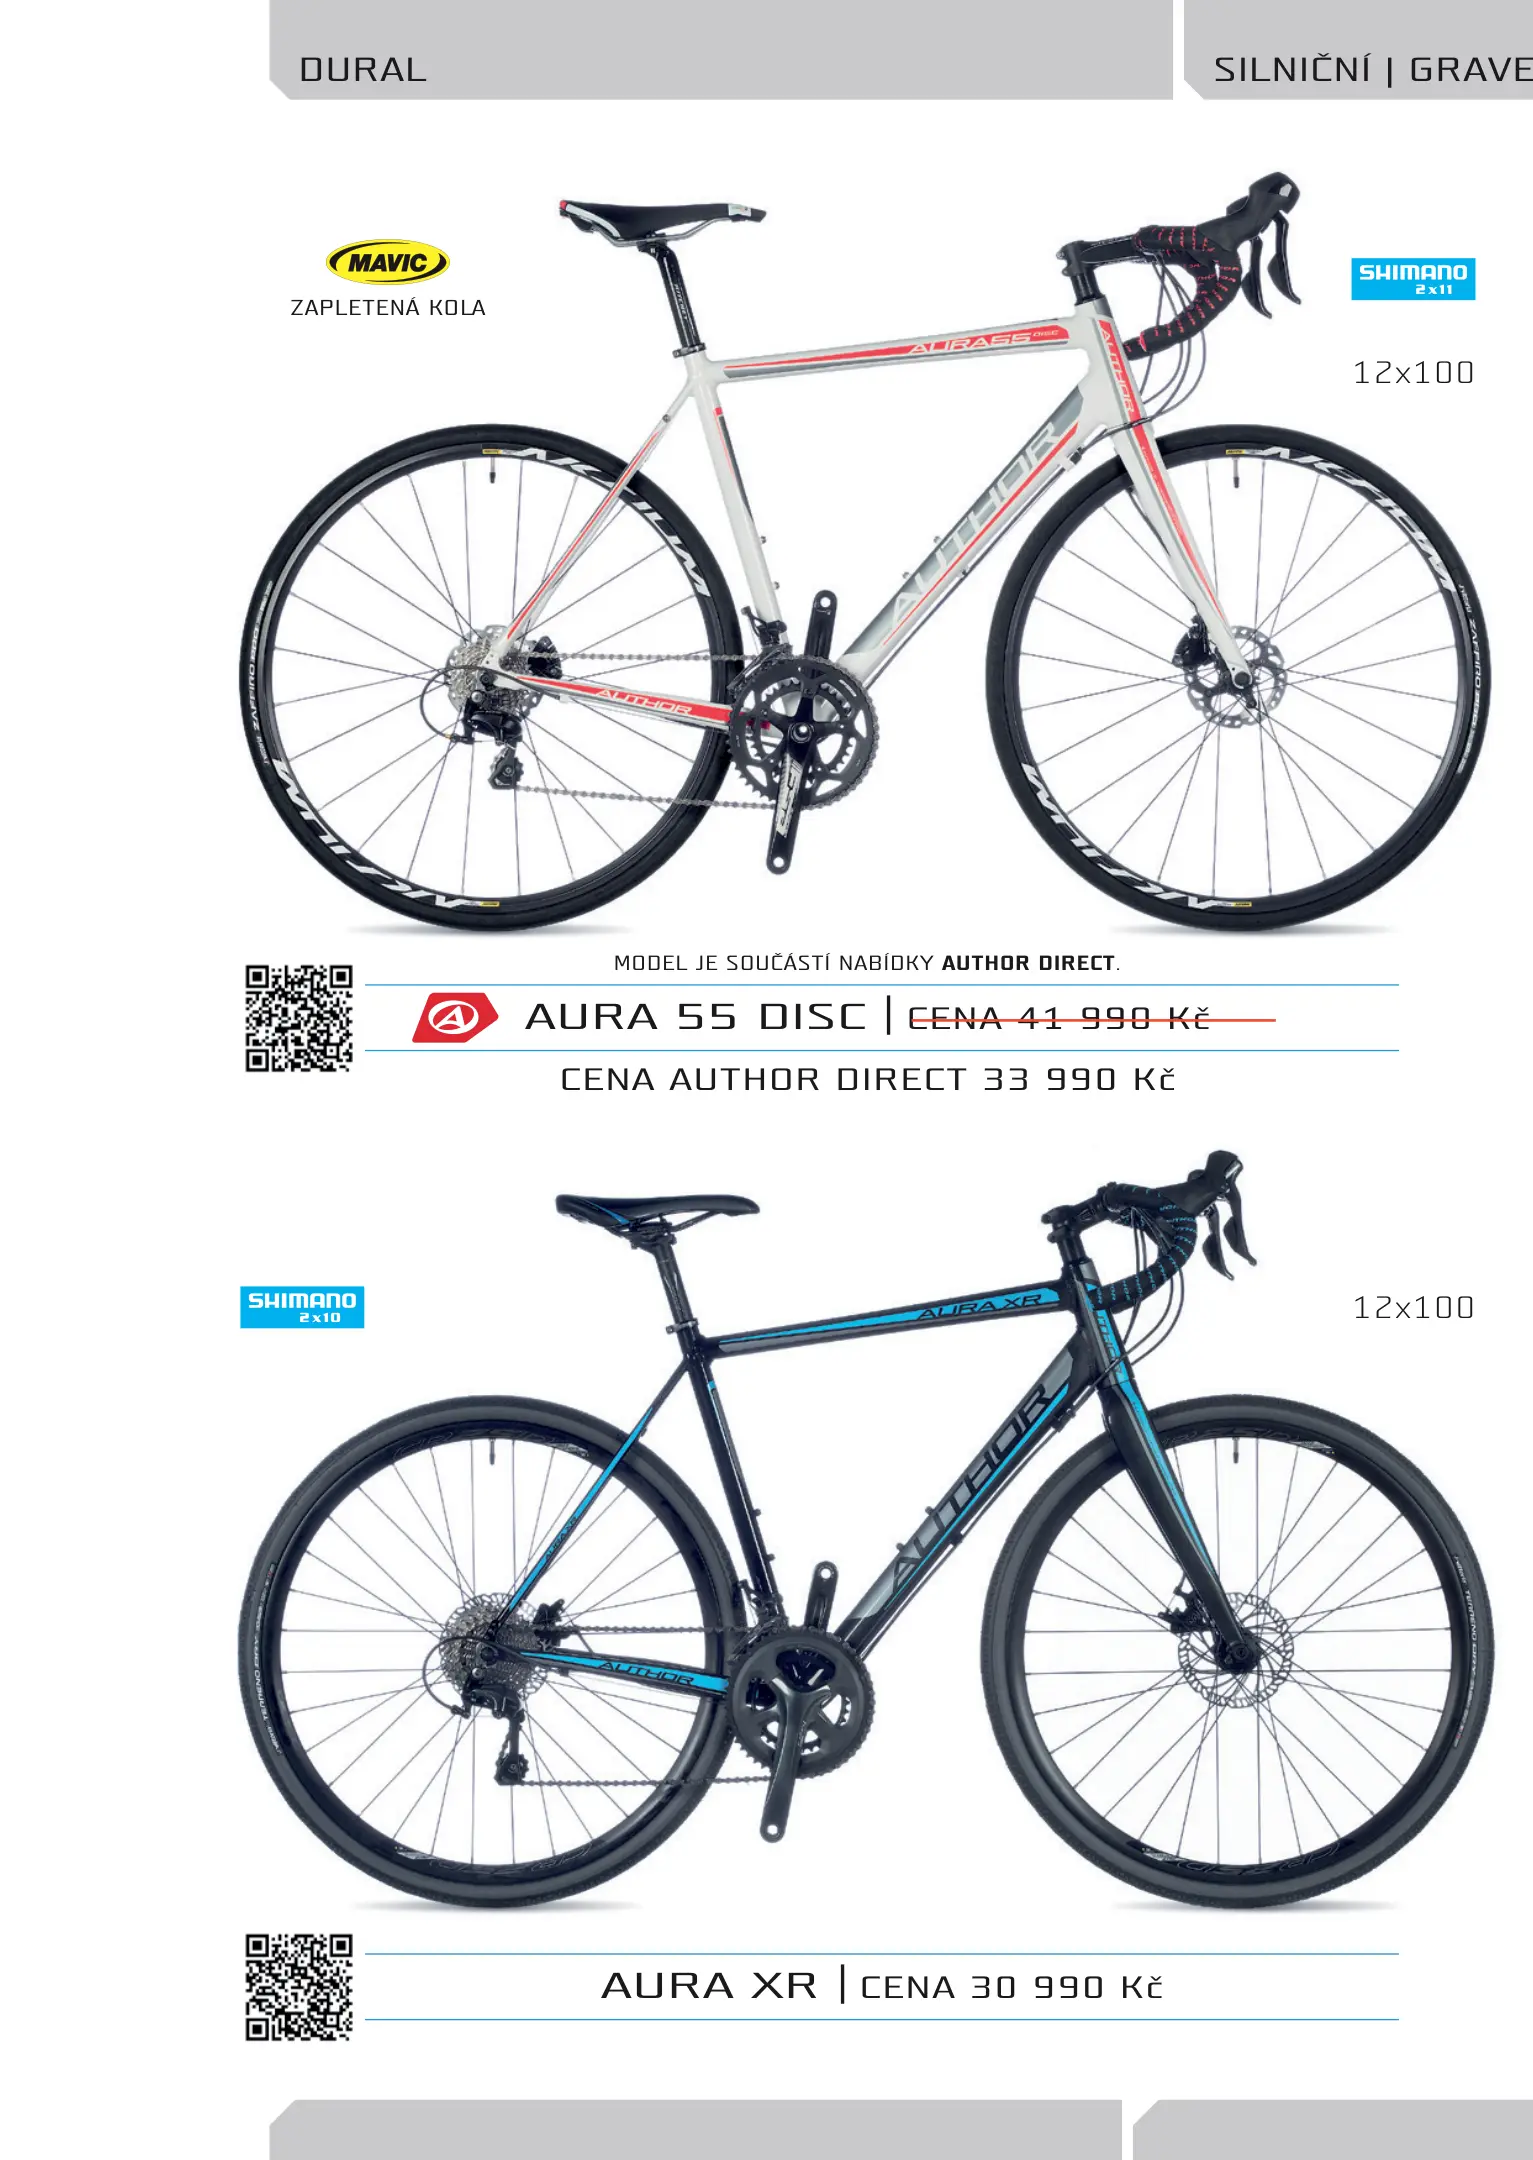Click the AURA XR title text
The width and height of the screenshot is (1533, 2160).
(709, 1986)
